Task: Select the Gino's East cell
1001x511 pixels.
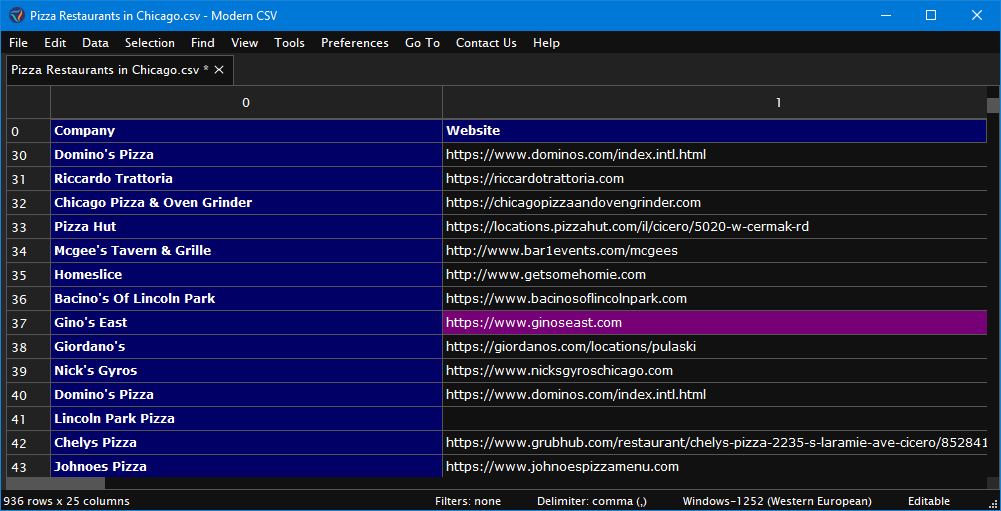Action: click(246, 323)
